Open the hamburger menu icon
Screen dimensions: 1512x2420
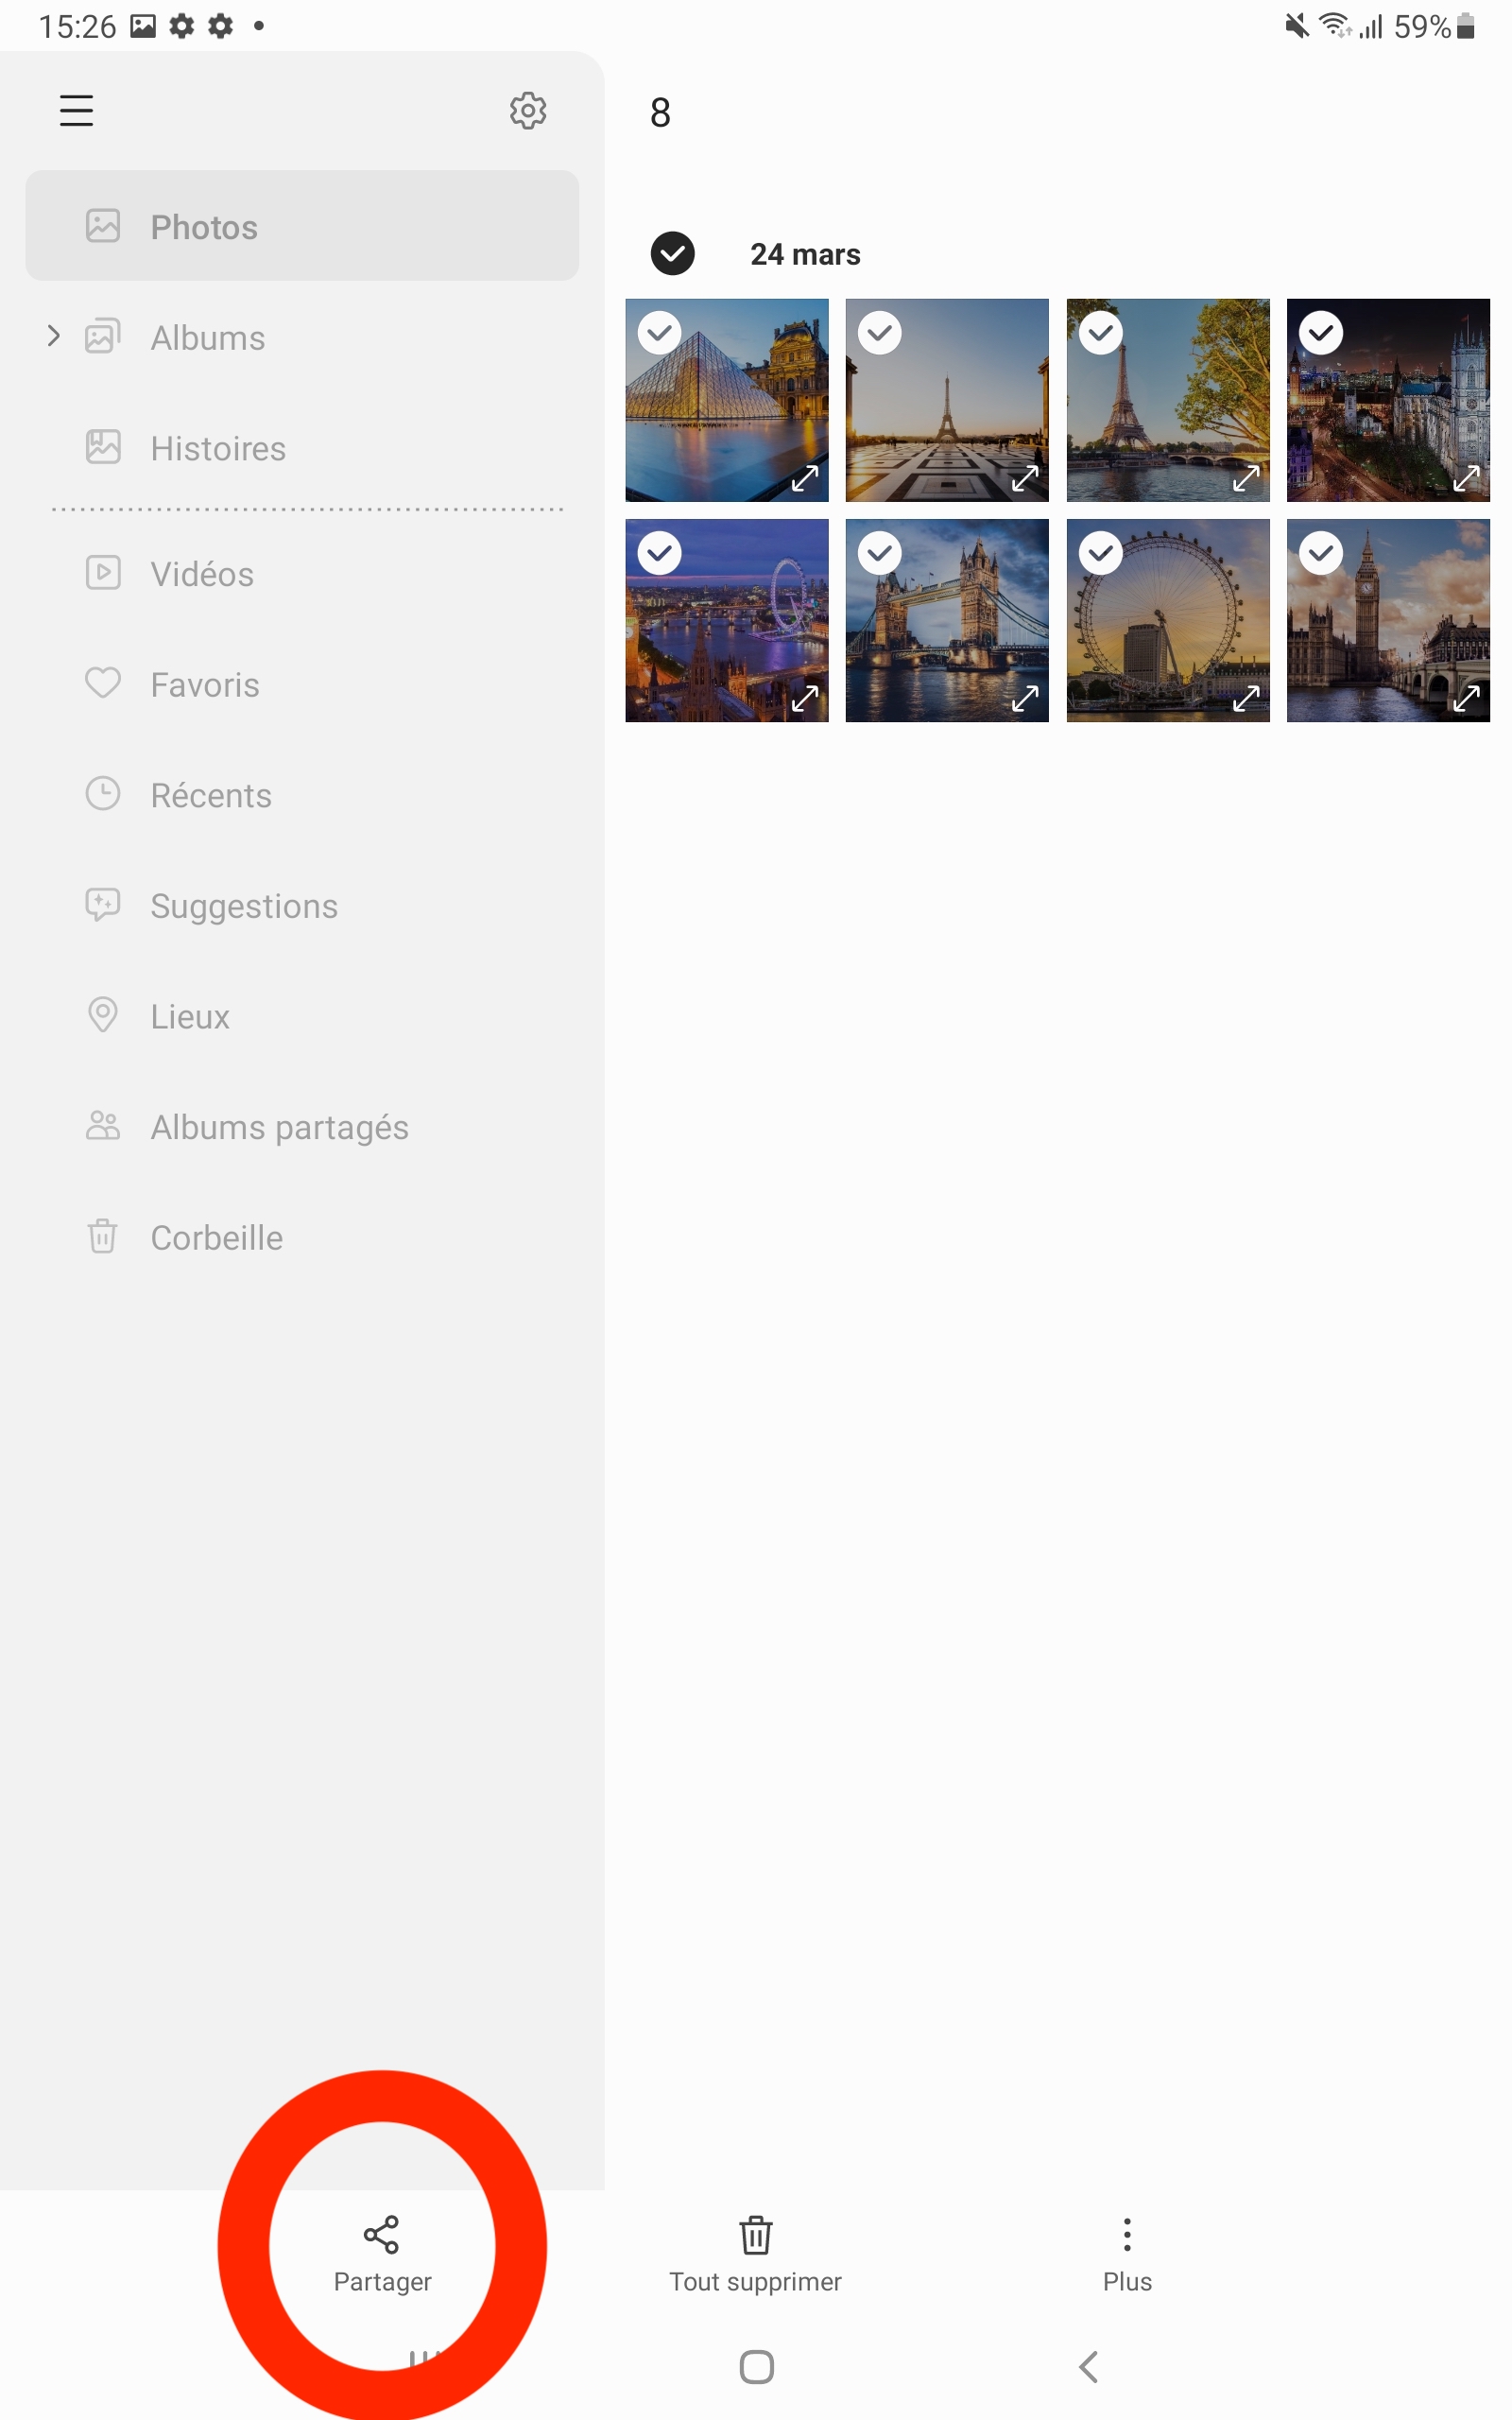(x=76, y=110)
